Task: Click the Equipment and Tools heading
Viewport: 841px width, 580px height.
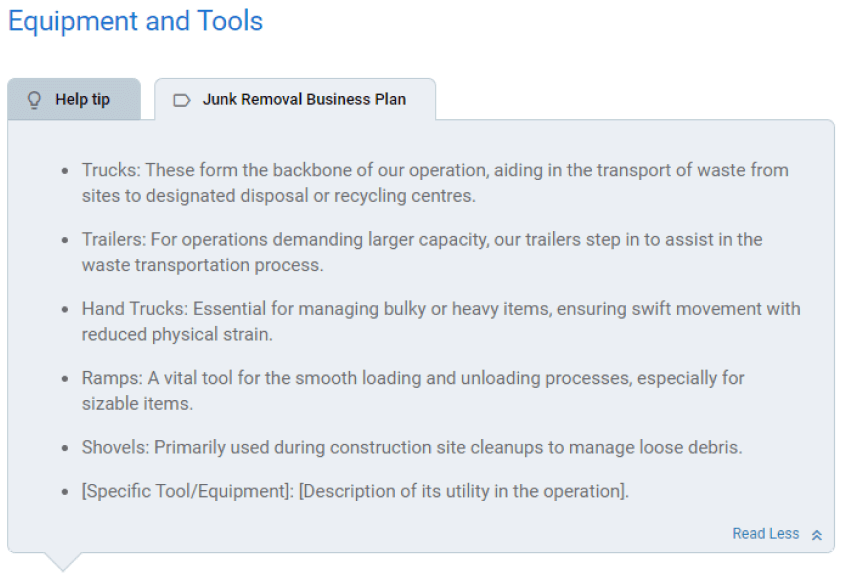Action: pyautogui.click(x=135, y=21)
